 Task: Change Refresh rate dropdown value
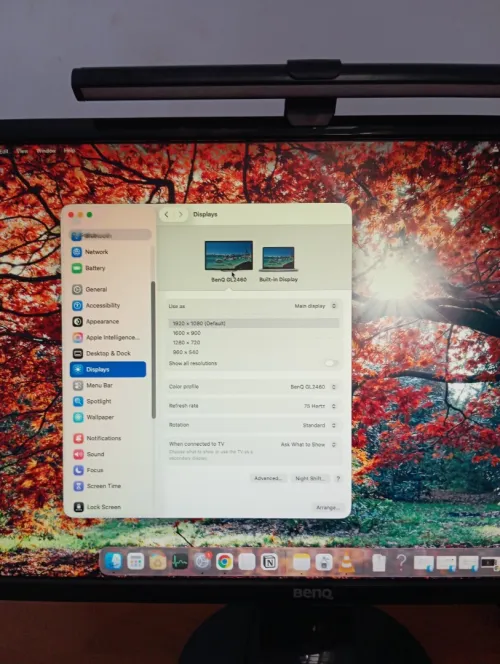pos(320,406)
